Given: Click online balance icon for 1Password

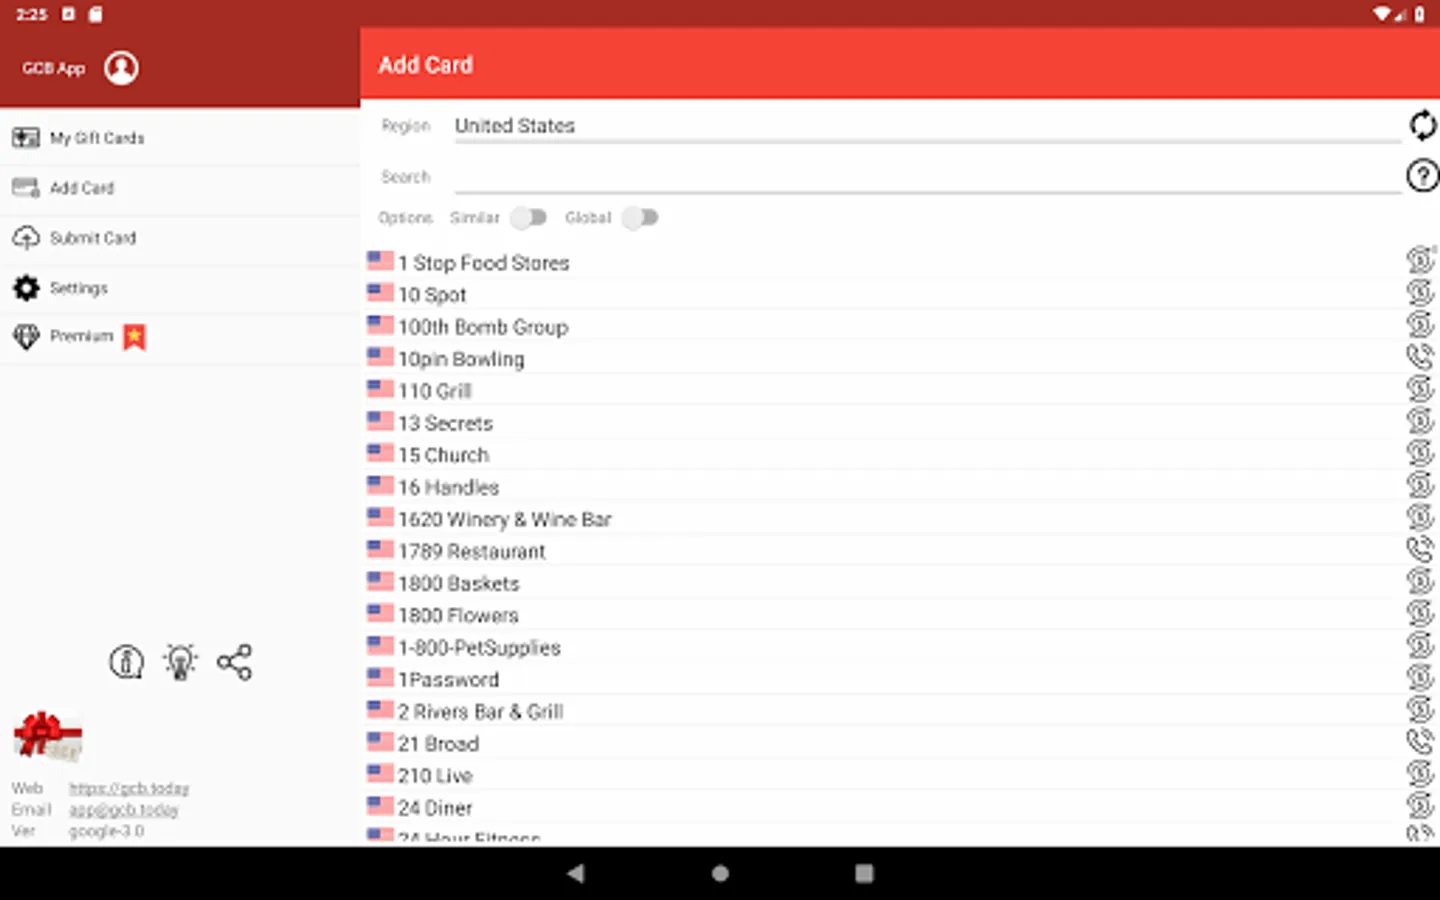Looking at the screenshot, I should coord(1420,677).
